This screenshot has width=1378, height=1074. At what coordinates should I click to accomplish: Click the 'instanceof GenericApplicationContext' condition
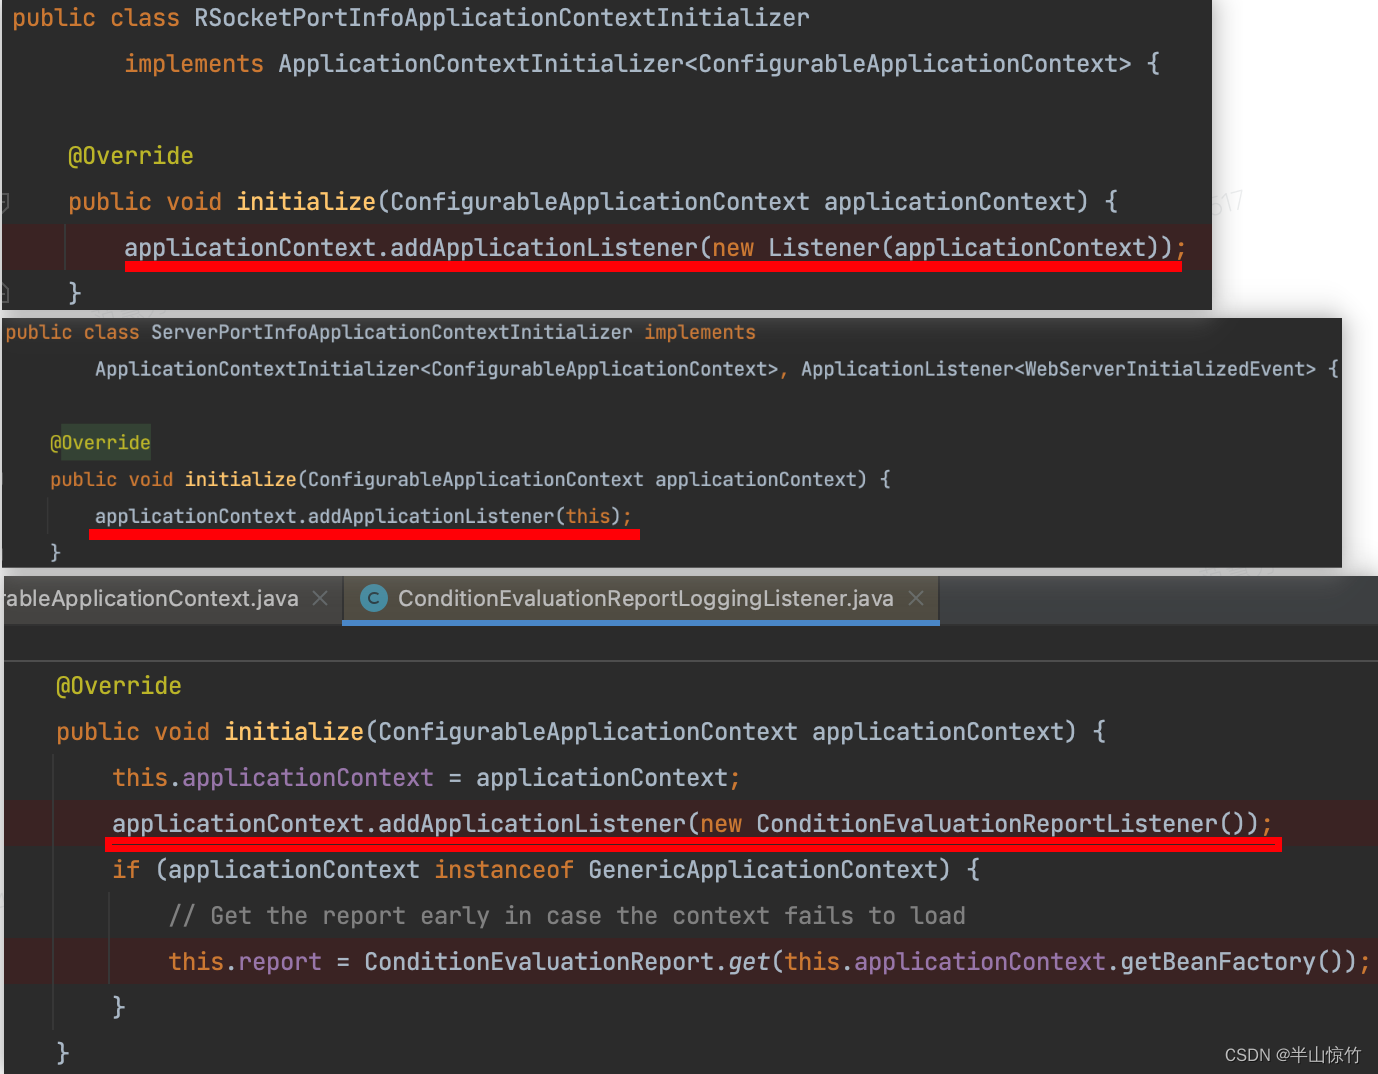692,869
